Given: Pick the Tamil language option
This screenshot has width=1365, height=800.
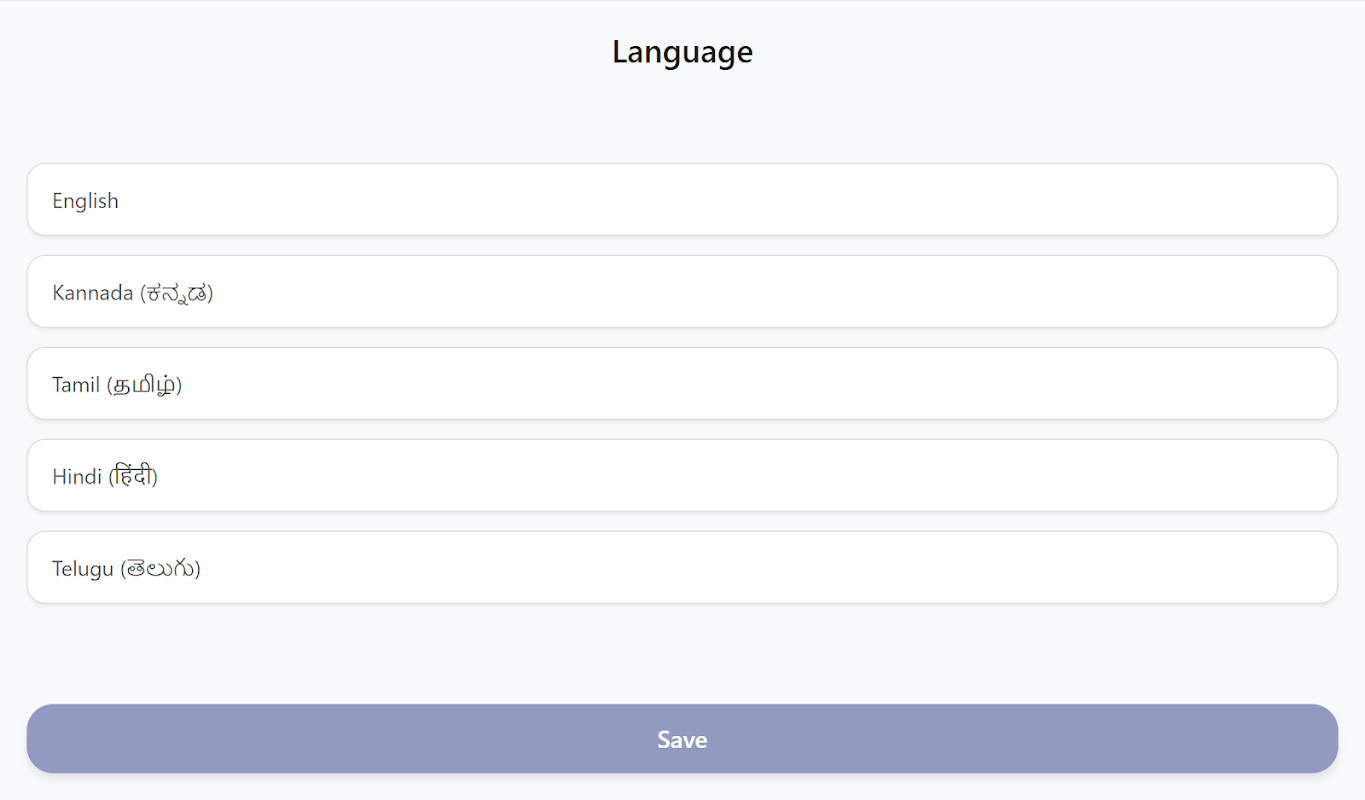Looking at the screenshot, I should [x=682, y=384].
